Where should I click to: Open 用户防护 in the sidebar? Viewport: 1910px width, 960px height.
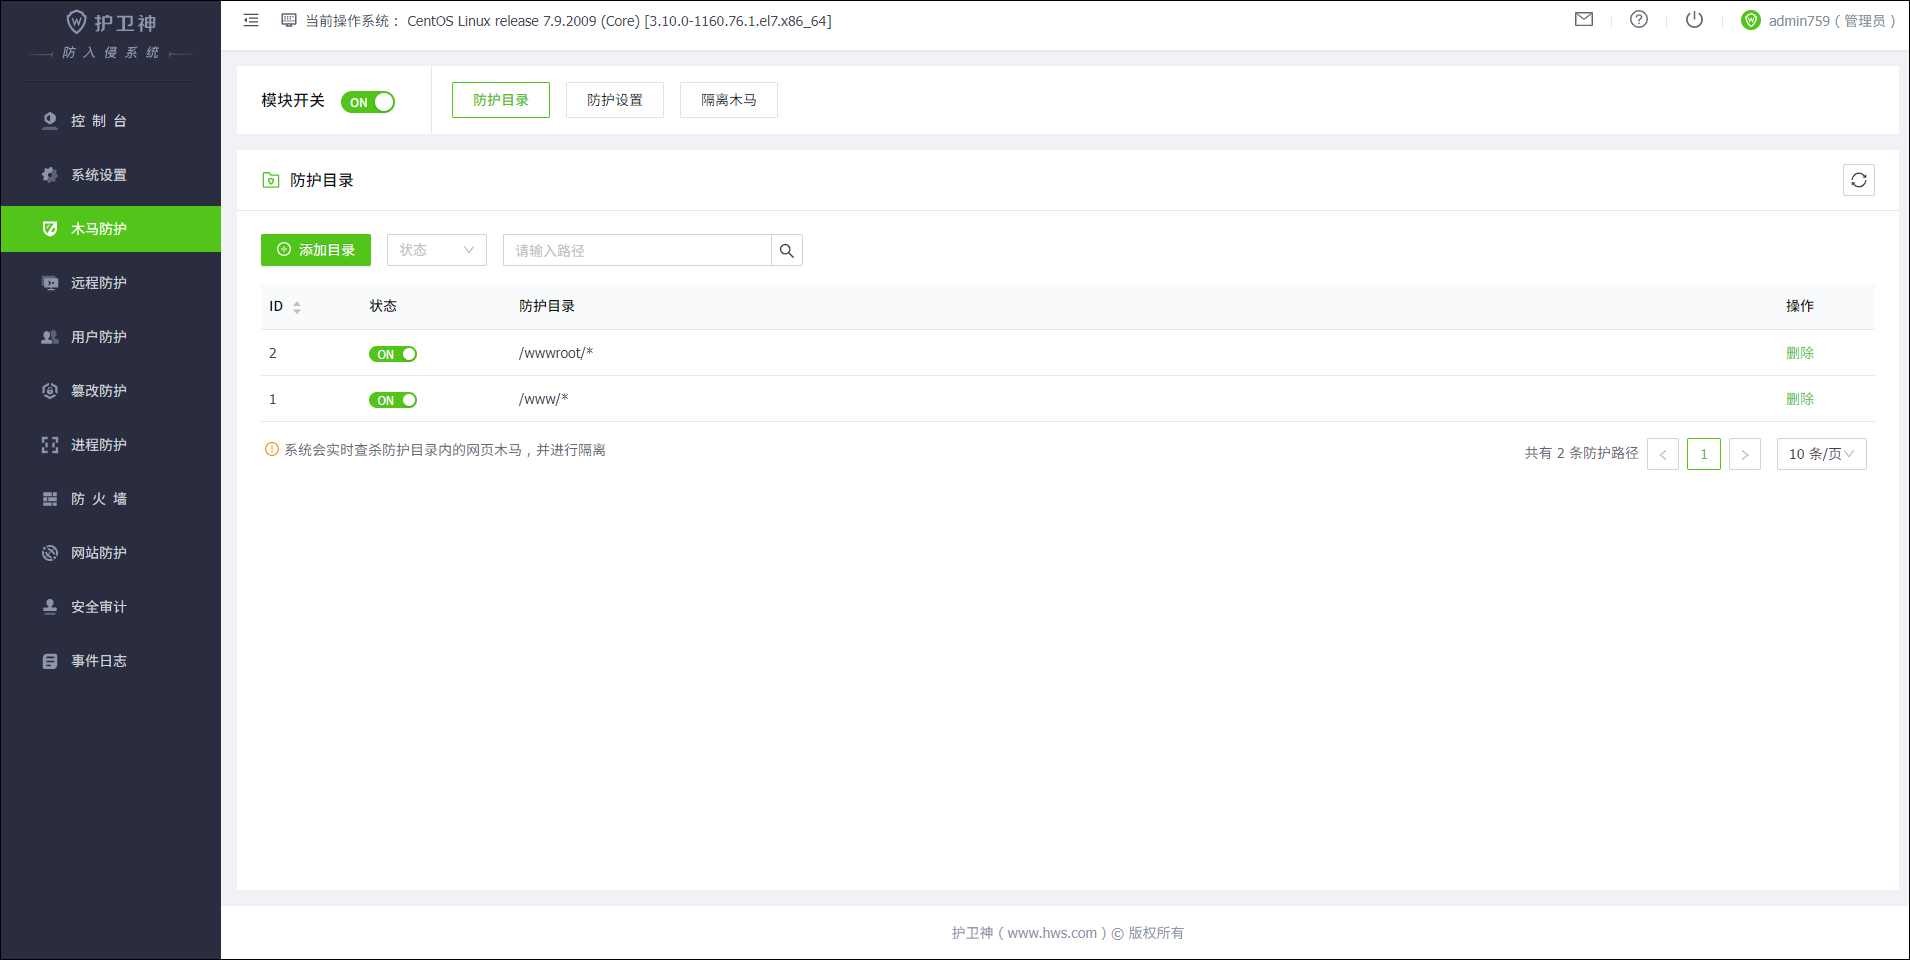(x=110, y=337)
